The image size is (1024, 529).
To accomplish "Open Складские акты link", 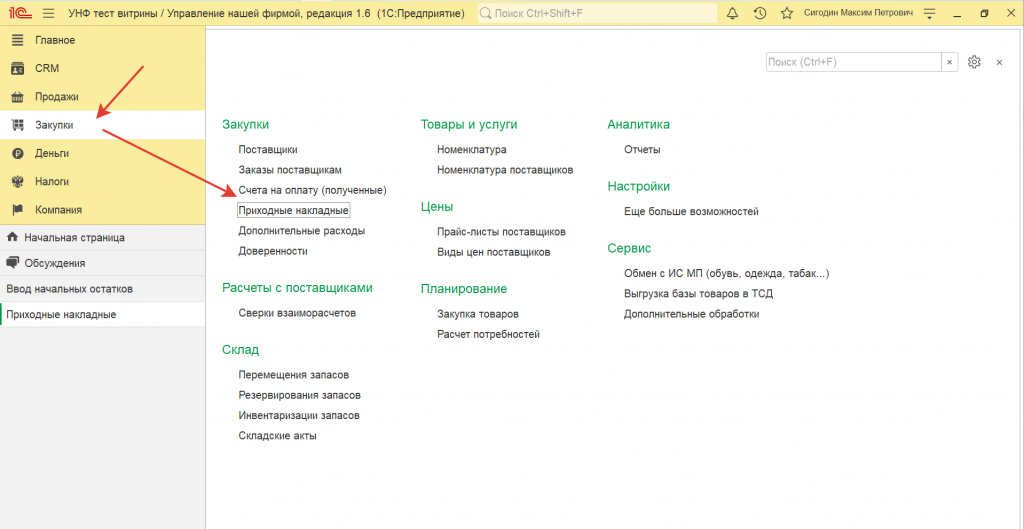I will pos(278,436).
